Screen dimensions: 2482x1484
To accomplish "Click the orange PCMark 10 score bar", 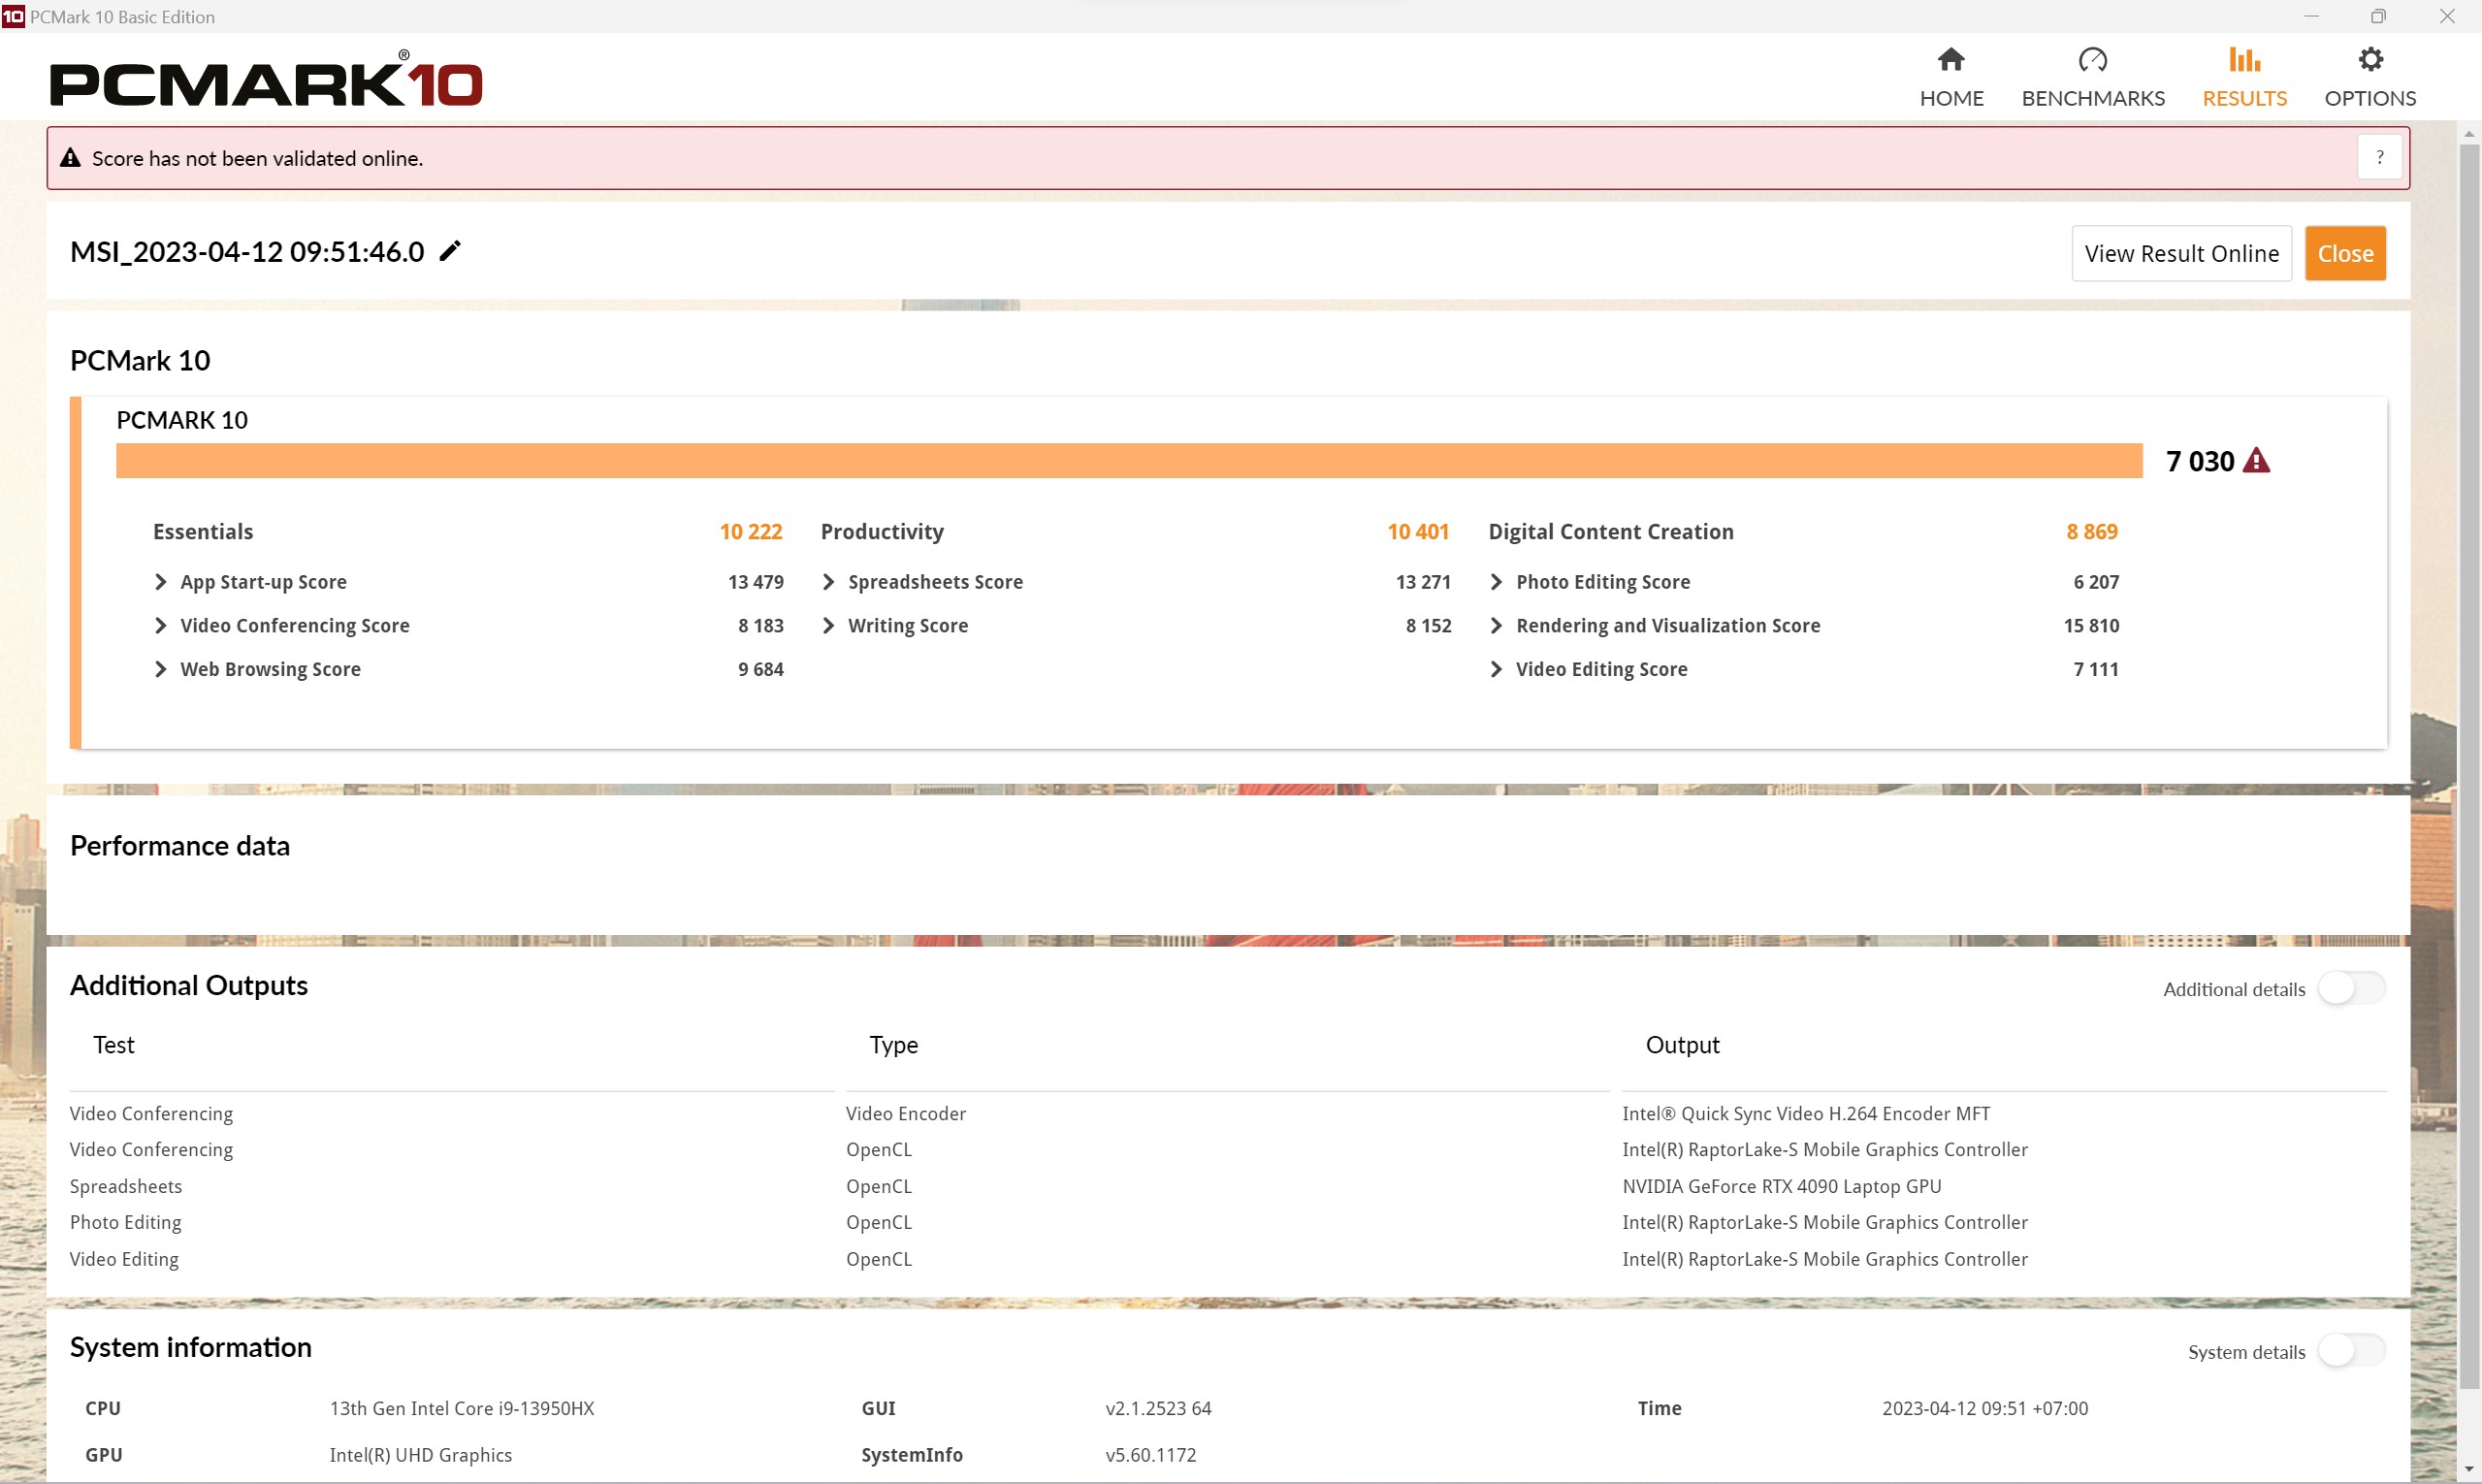I will click(1129, 461).
